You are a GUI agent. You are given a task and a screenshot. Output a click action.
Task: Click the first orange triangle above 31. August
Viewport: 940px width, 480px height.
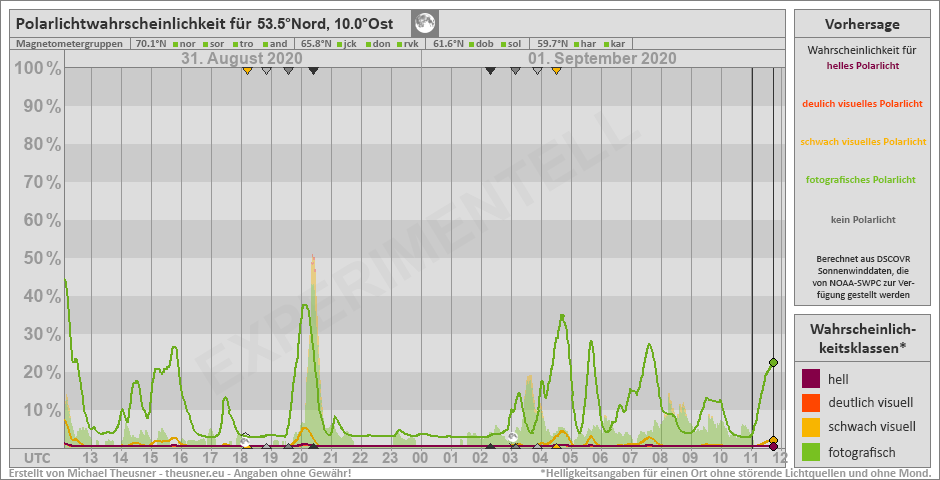pyautogui.click(x=247, y=71)
